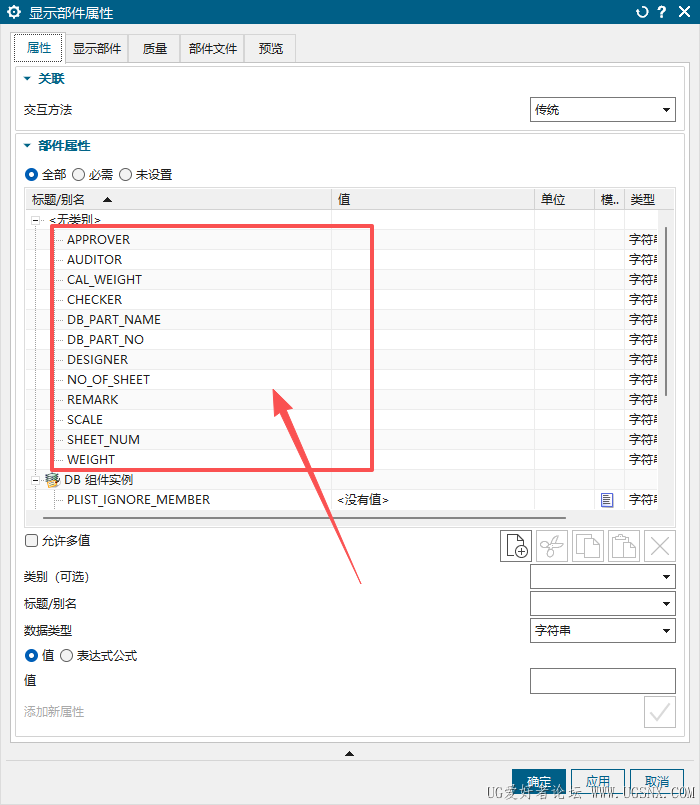This screenshot has width=700, height=805.
Task: Click the 模.. column header
Action: (610, 199)
